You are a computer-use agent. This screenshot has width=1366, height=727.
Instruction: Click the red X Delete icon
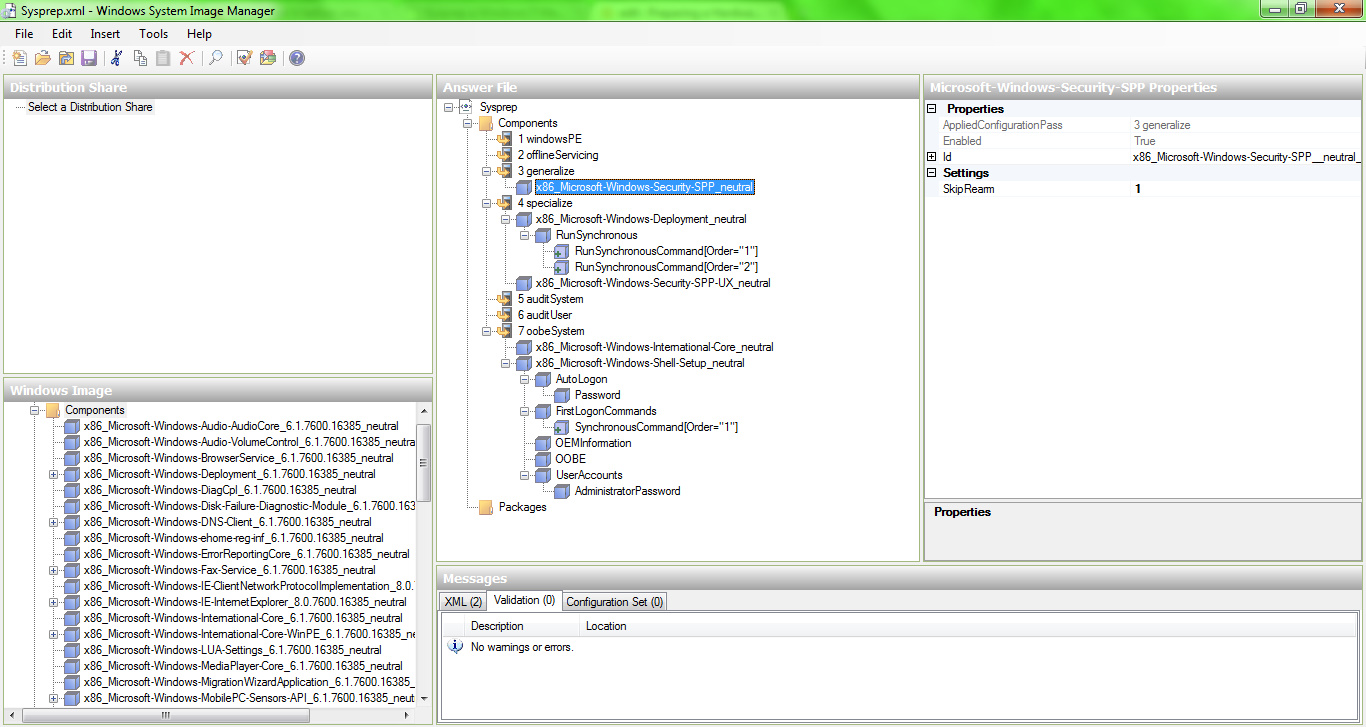coord(186,58)
